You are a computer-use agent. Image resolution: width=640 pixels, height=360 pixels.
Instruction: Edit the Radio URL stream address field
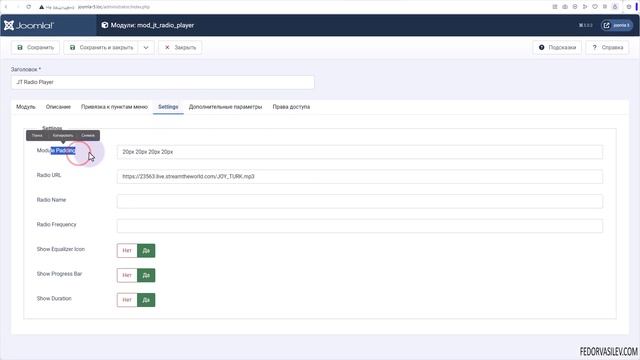360,176
